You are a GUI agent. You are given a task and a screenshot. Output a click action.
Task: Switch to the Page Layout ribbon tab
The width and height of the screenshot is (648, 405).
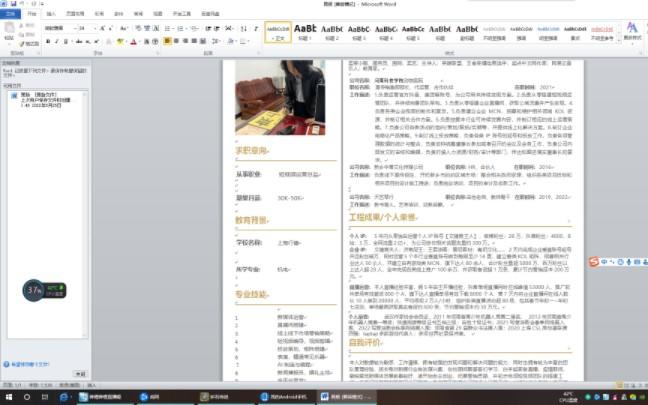[76, 15]
